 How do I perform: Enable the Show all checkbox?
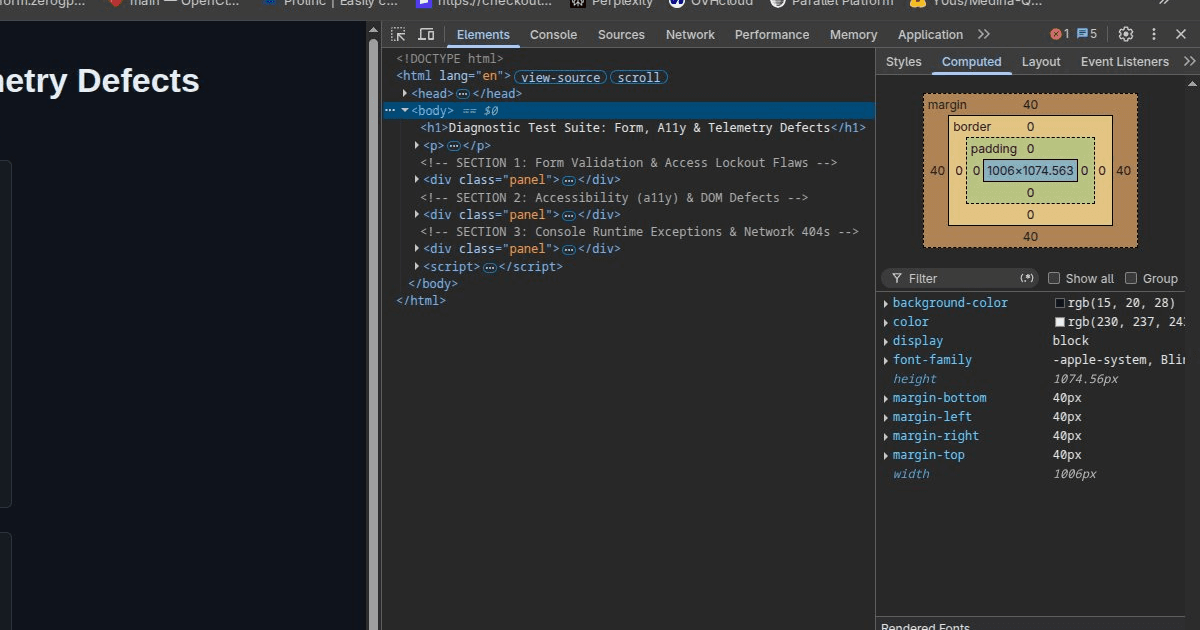[x=1054, y=278]
